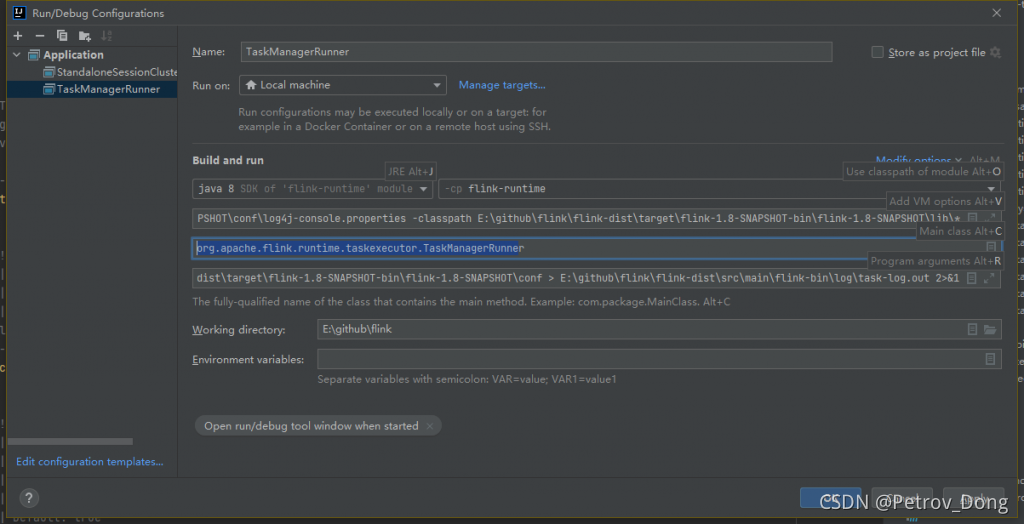
Task: Click the horizontal scrollbar in configuration tree
Action: click(70, 442)
